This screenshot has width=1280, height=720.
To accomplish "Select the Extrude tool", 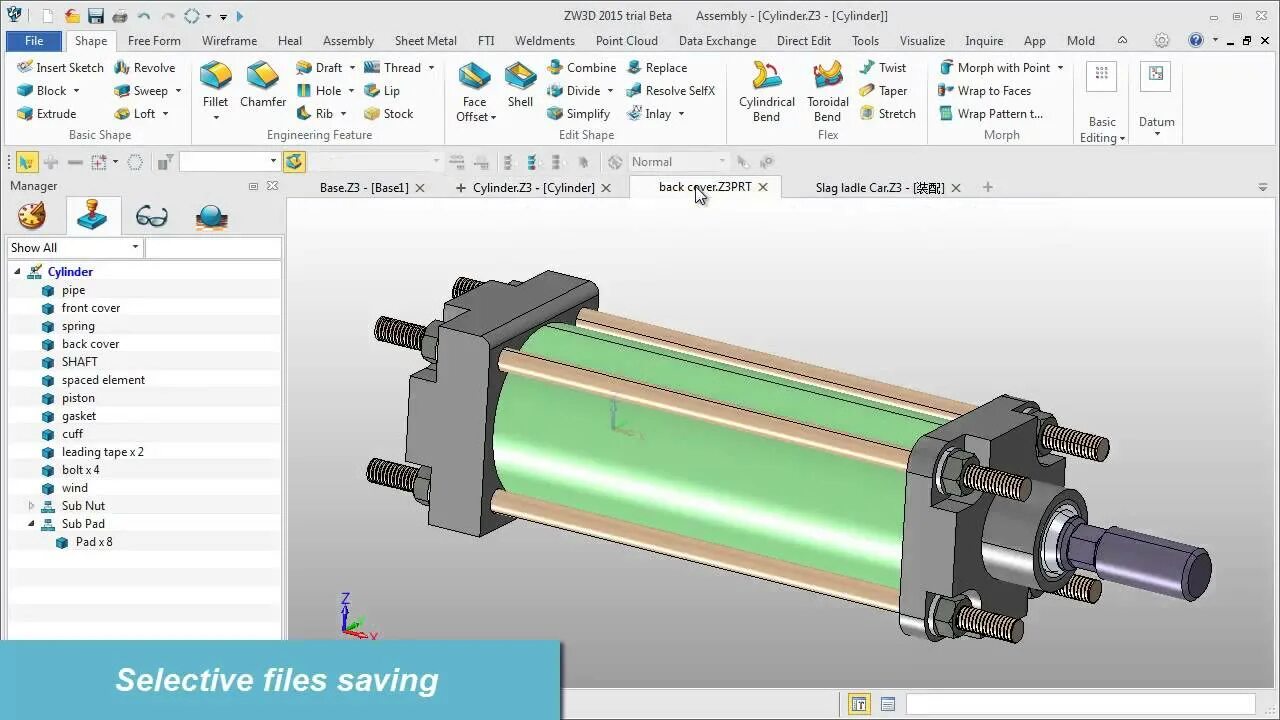I will tap(46, 114).
